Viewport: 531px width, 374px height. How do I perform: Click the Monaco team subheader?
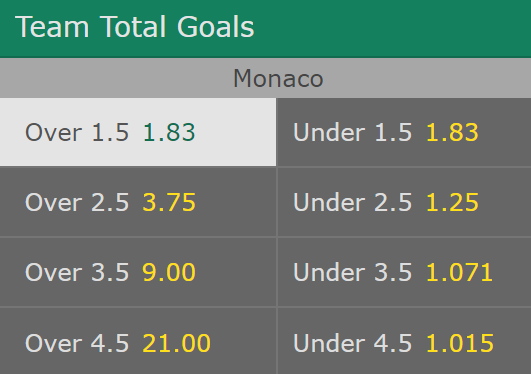pos(266,78)
